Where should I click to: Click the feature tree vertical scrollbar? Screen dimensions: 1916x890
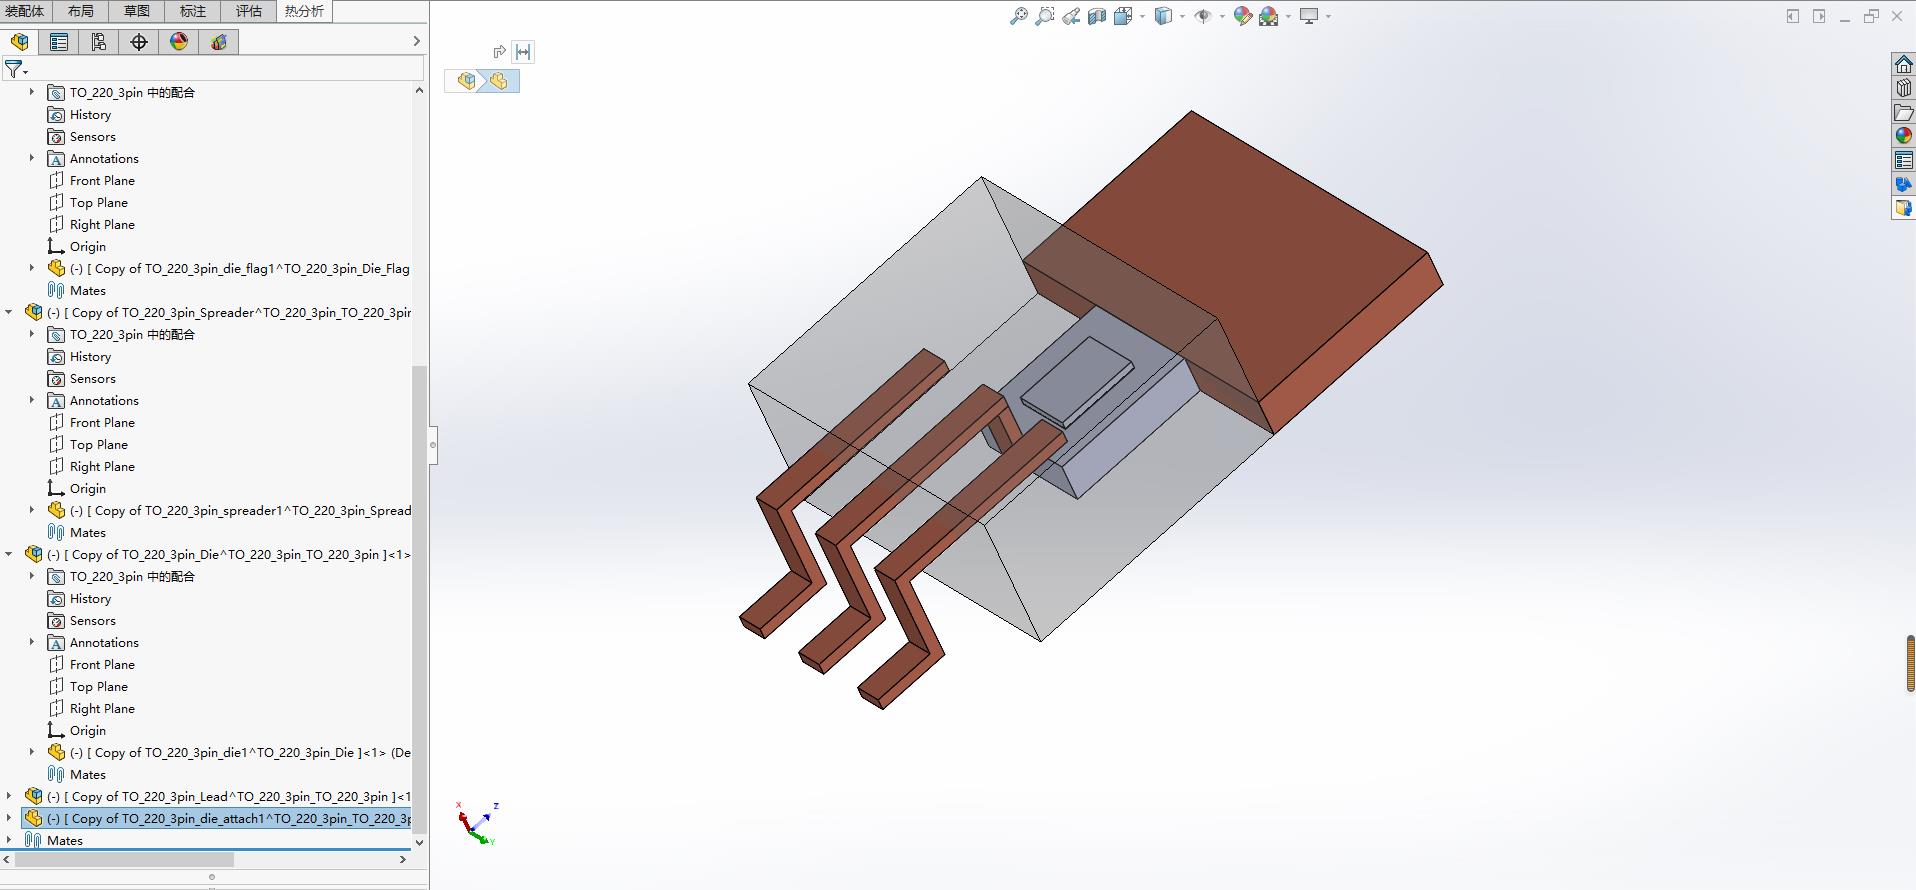pos(419,598)
